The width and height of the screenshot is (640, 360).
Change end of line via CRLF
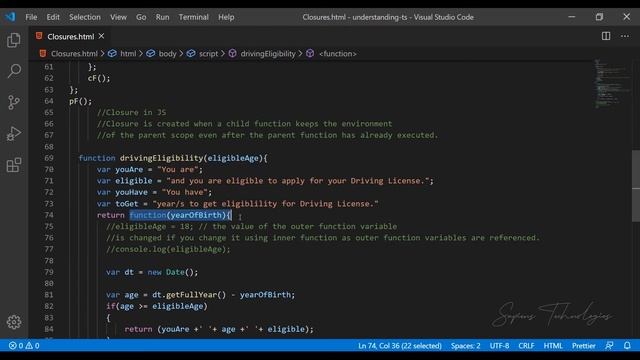[526, 346]
